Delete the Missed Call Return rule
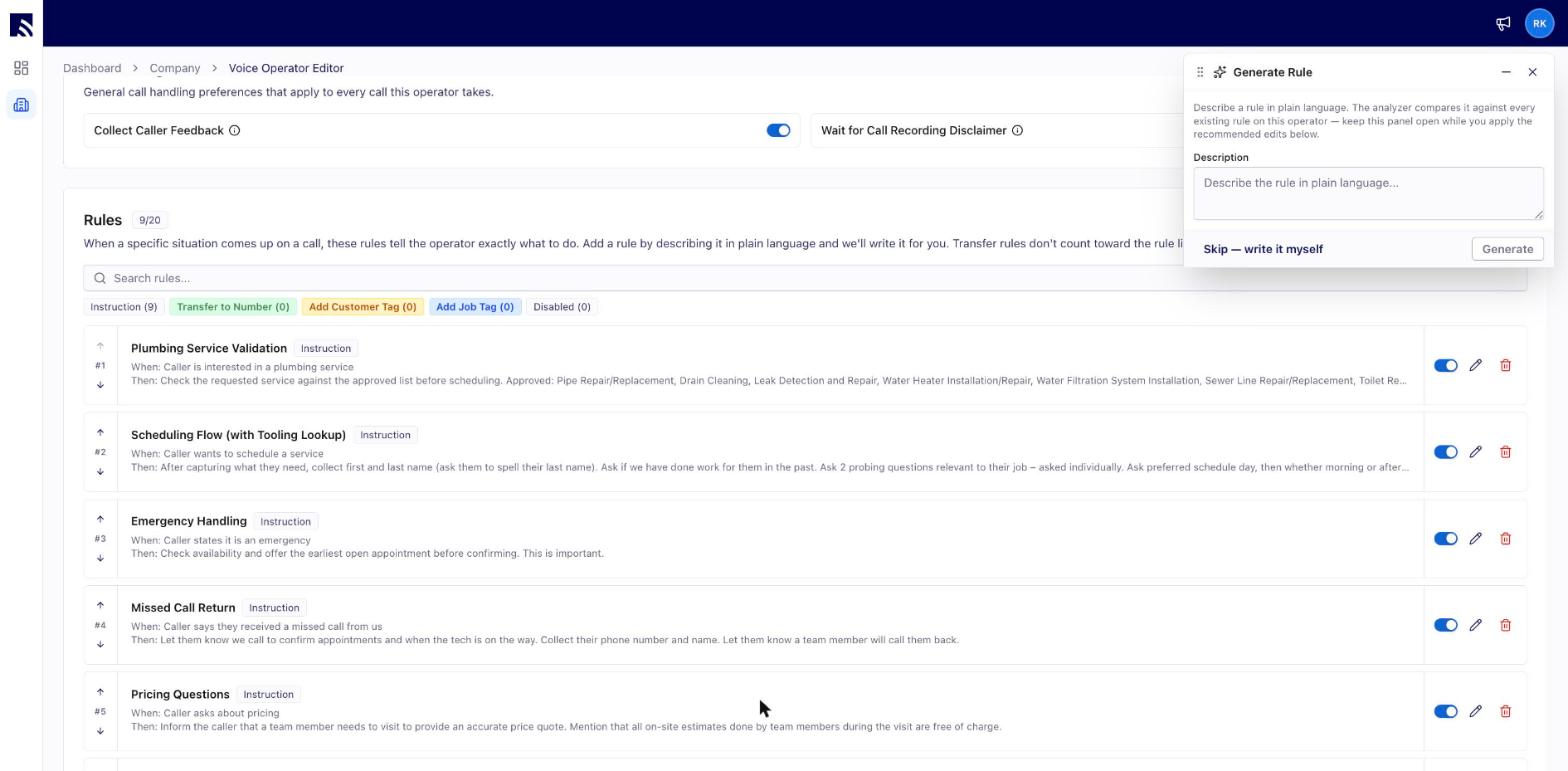The height and width of the screenshot is (771, 1568). (1505, 625)
